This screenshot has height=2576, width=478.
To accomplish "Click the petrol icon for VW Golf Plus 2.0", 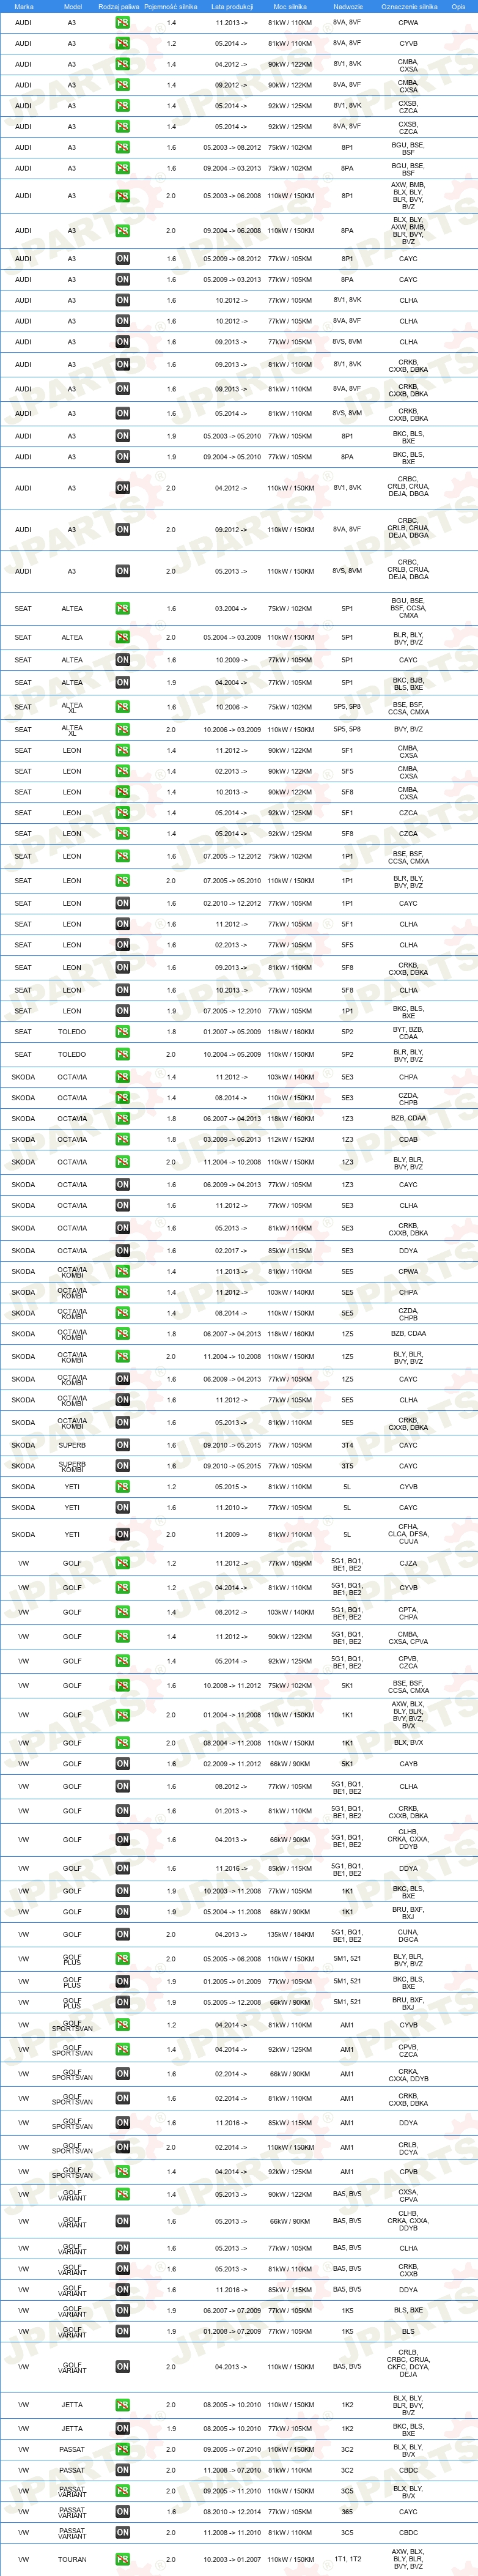I will click(x=122, y=1959).
